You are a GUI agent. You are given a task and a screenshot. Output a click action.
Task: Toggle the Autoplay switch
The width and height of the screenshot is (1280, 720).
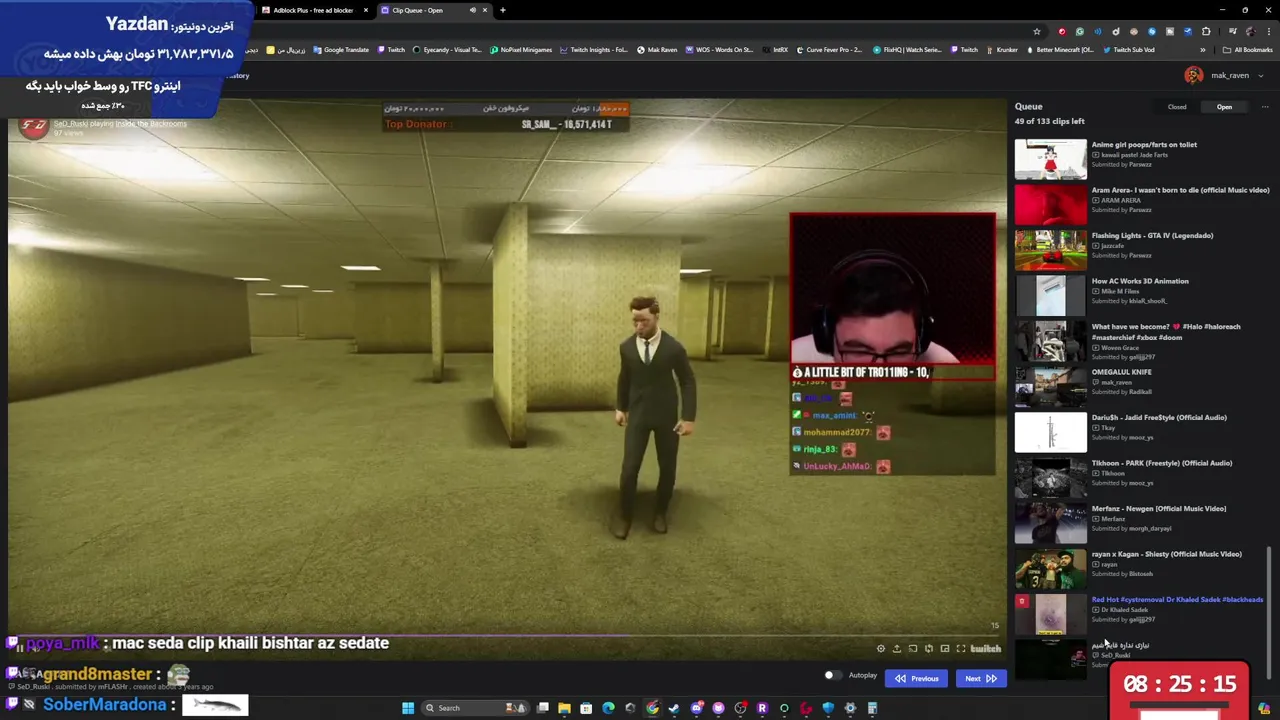pos(833,676)
